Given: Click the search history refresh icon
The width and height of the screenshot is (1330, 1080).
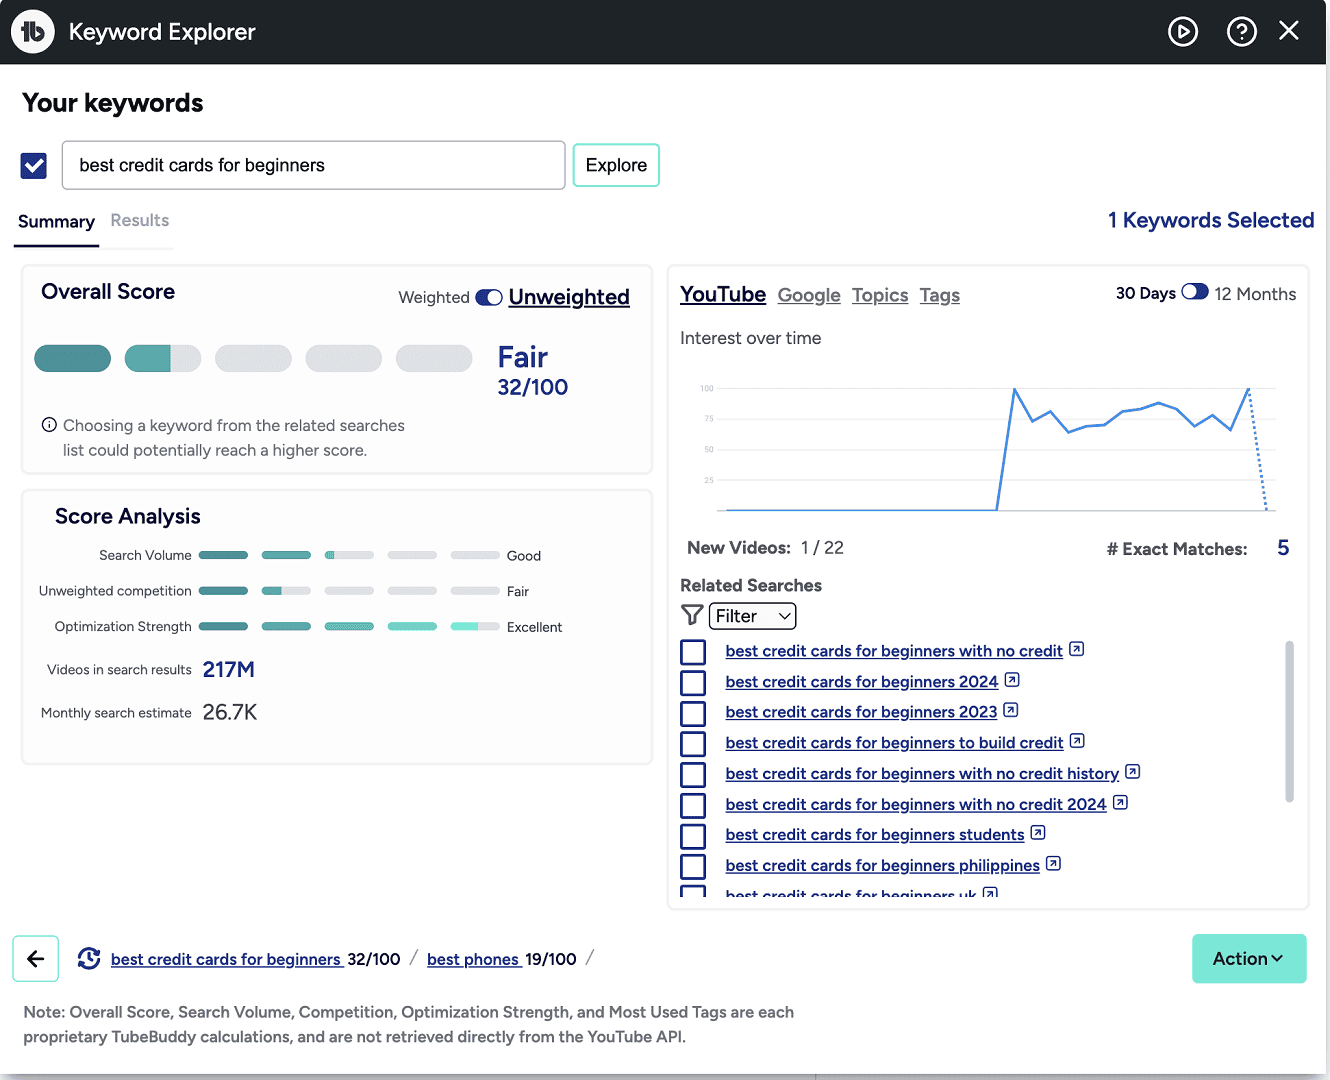Looking at the screenshot, I should pos(89,959).
